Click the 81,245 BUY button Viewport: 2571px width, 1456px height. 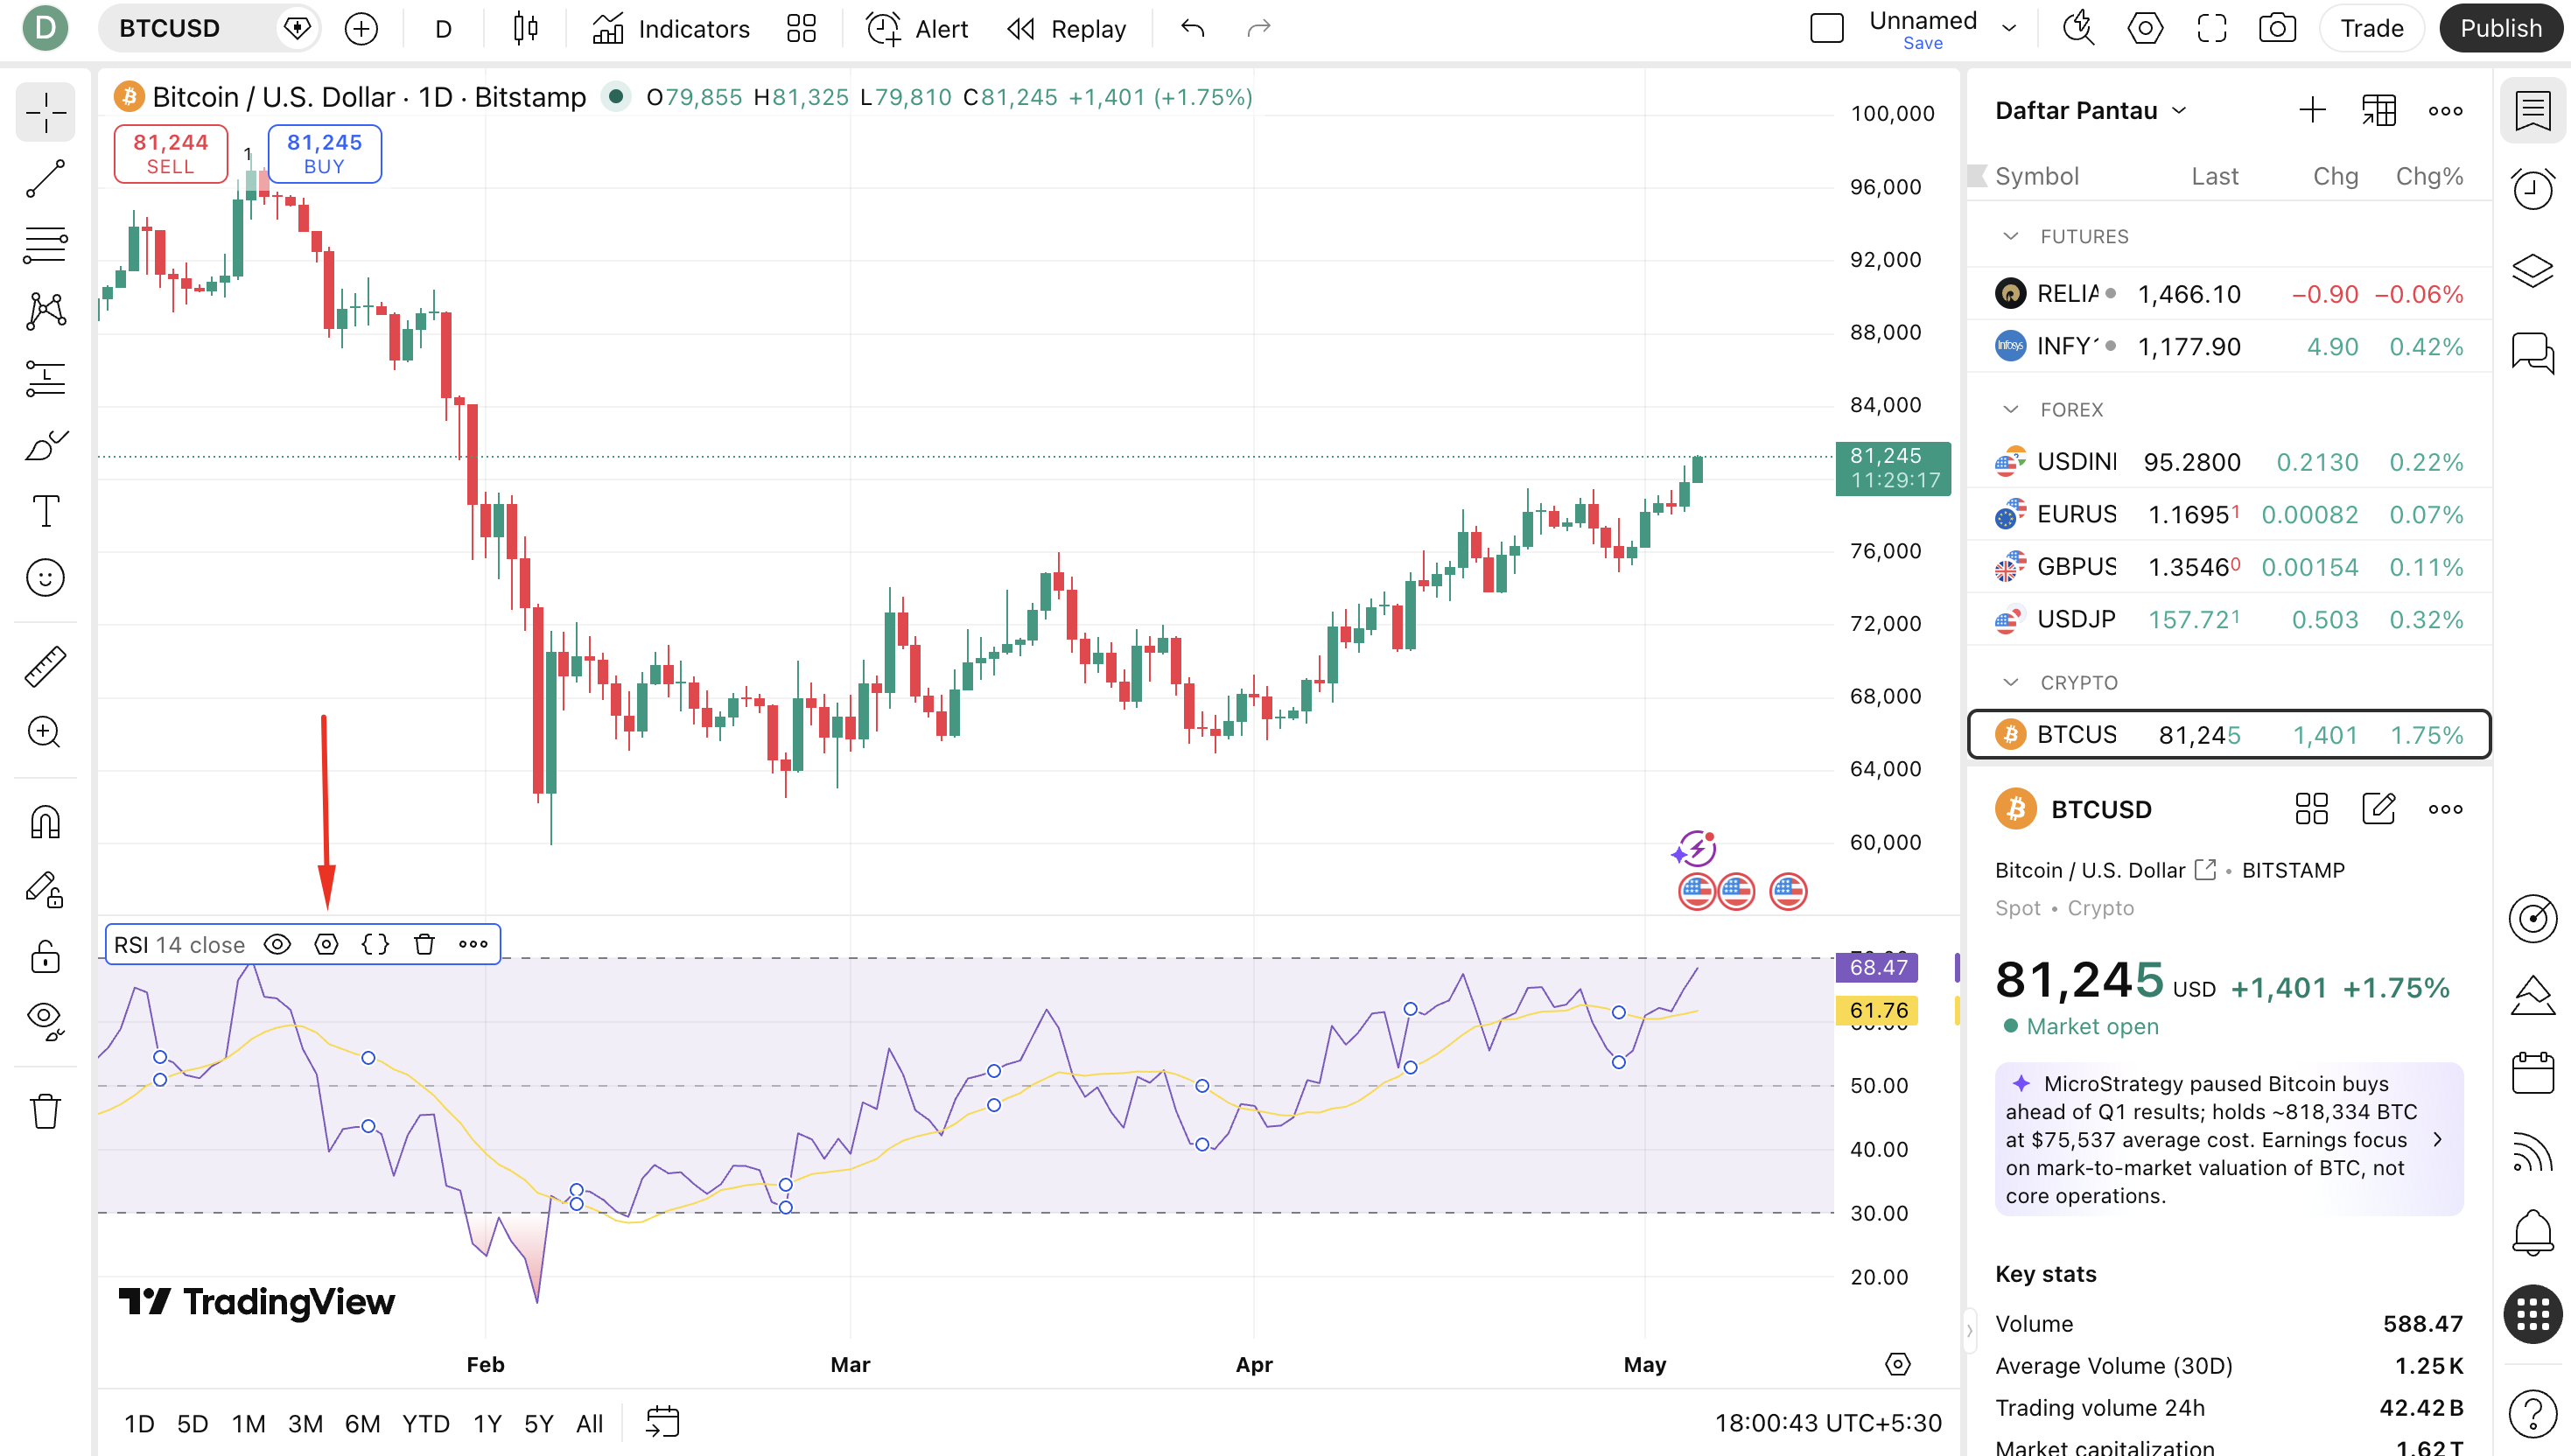coord(324,154)
